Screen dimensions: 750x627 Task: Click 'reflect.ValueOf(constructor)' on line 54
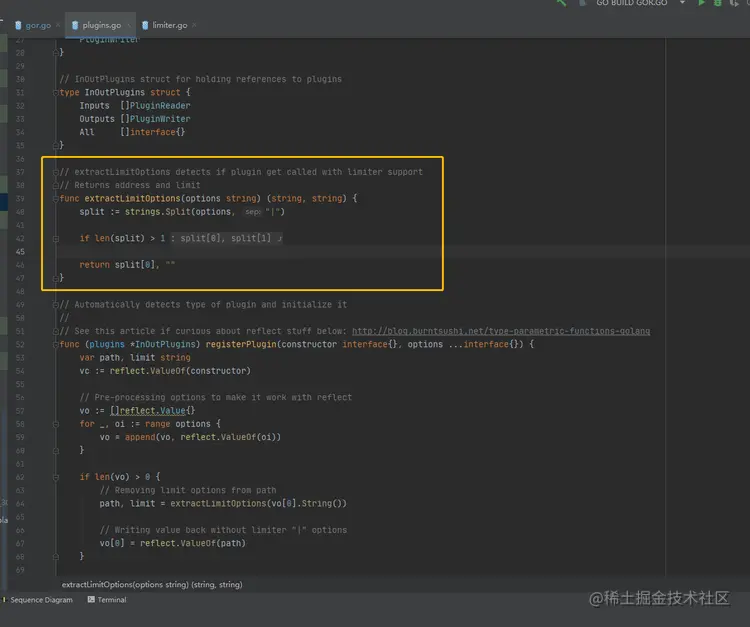click(180, 371)
